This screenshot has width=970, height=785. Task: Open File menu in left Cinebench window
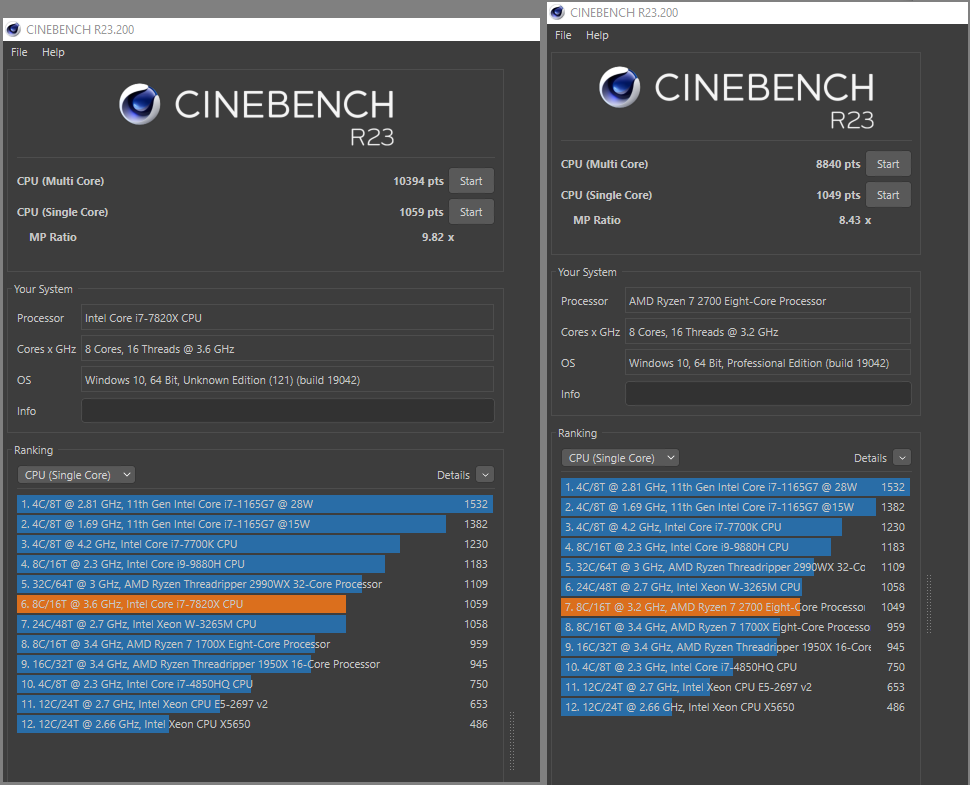click(x=19, y=52)
